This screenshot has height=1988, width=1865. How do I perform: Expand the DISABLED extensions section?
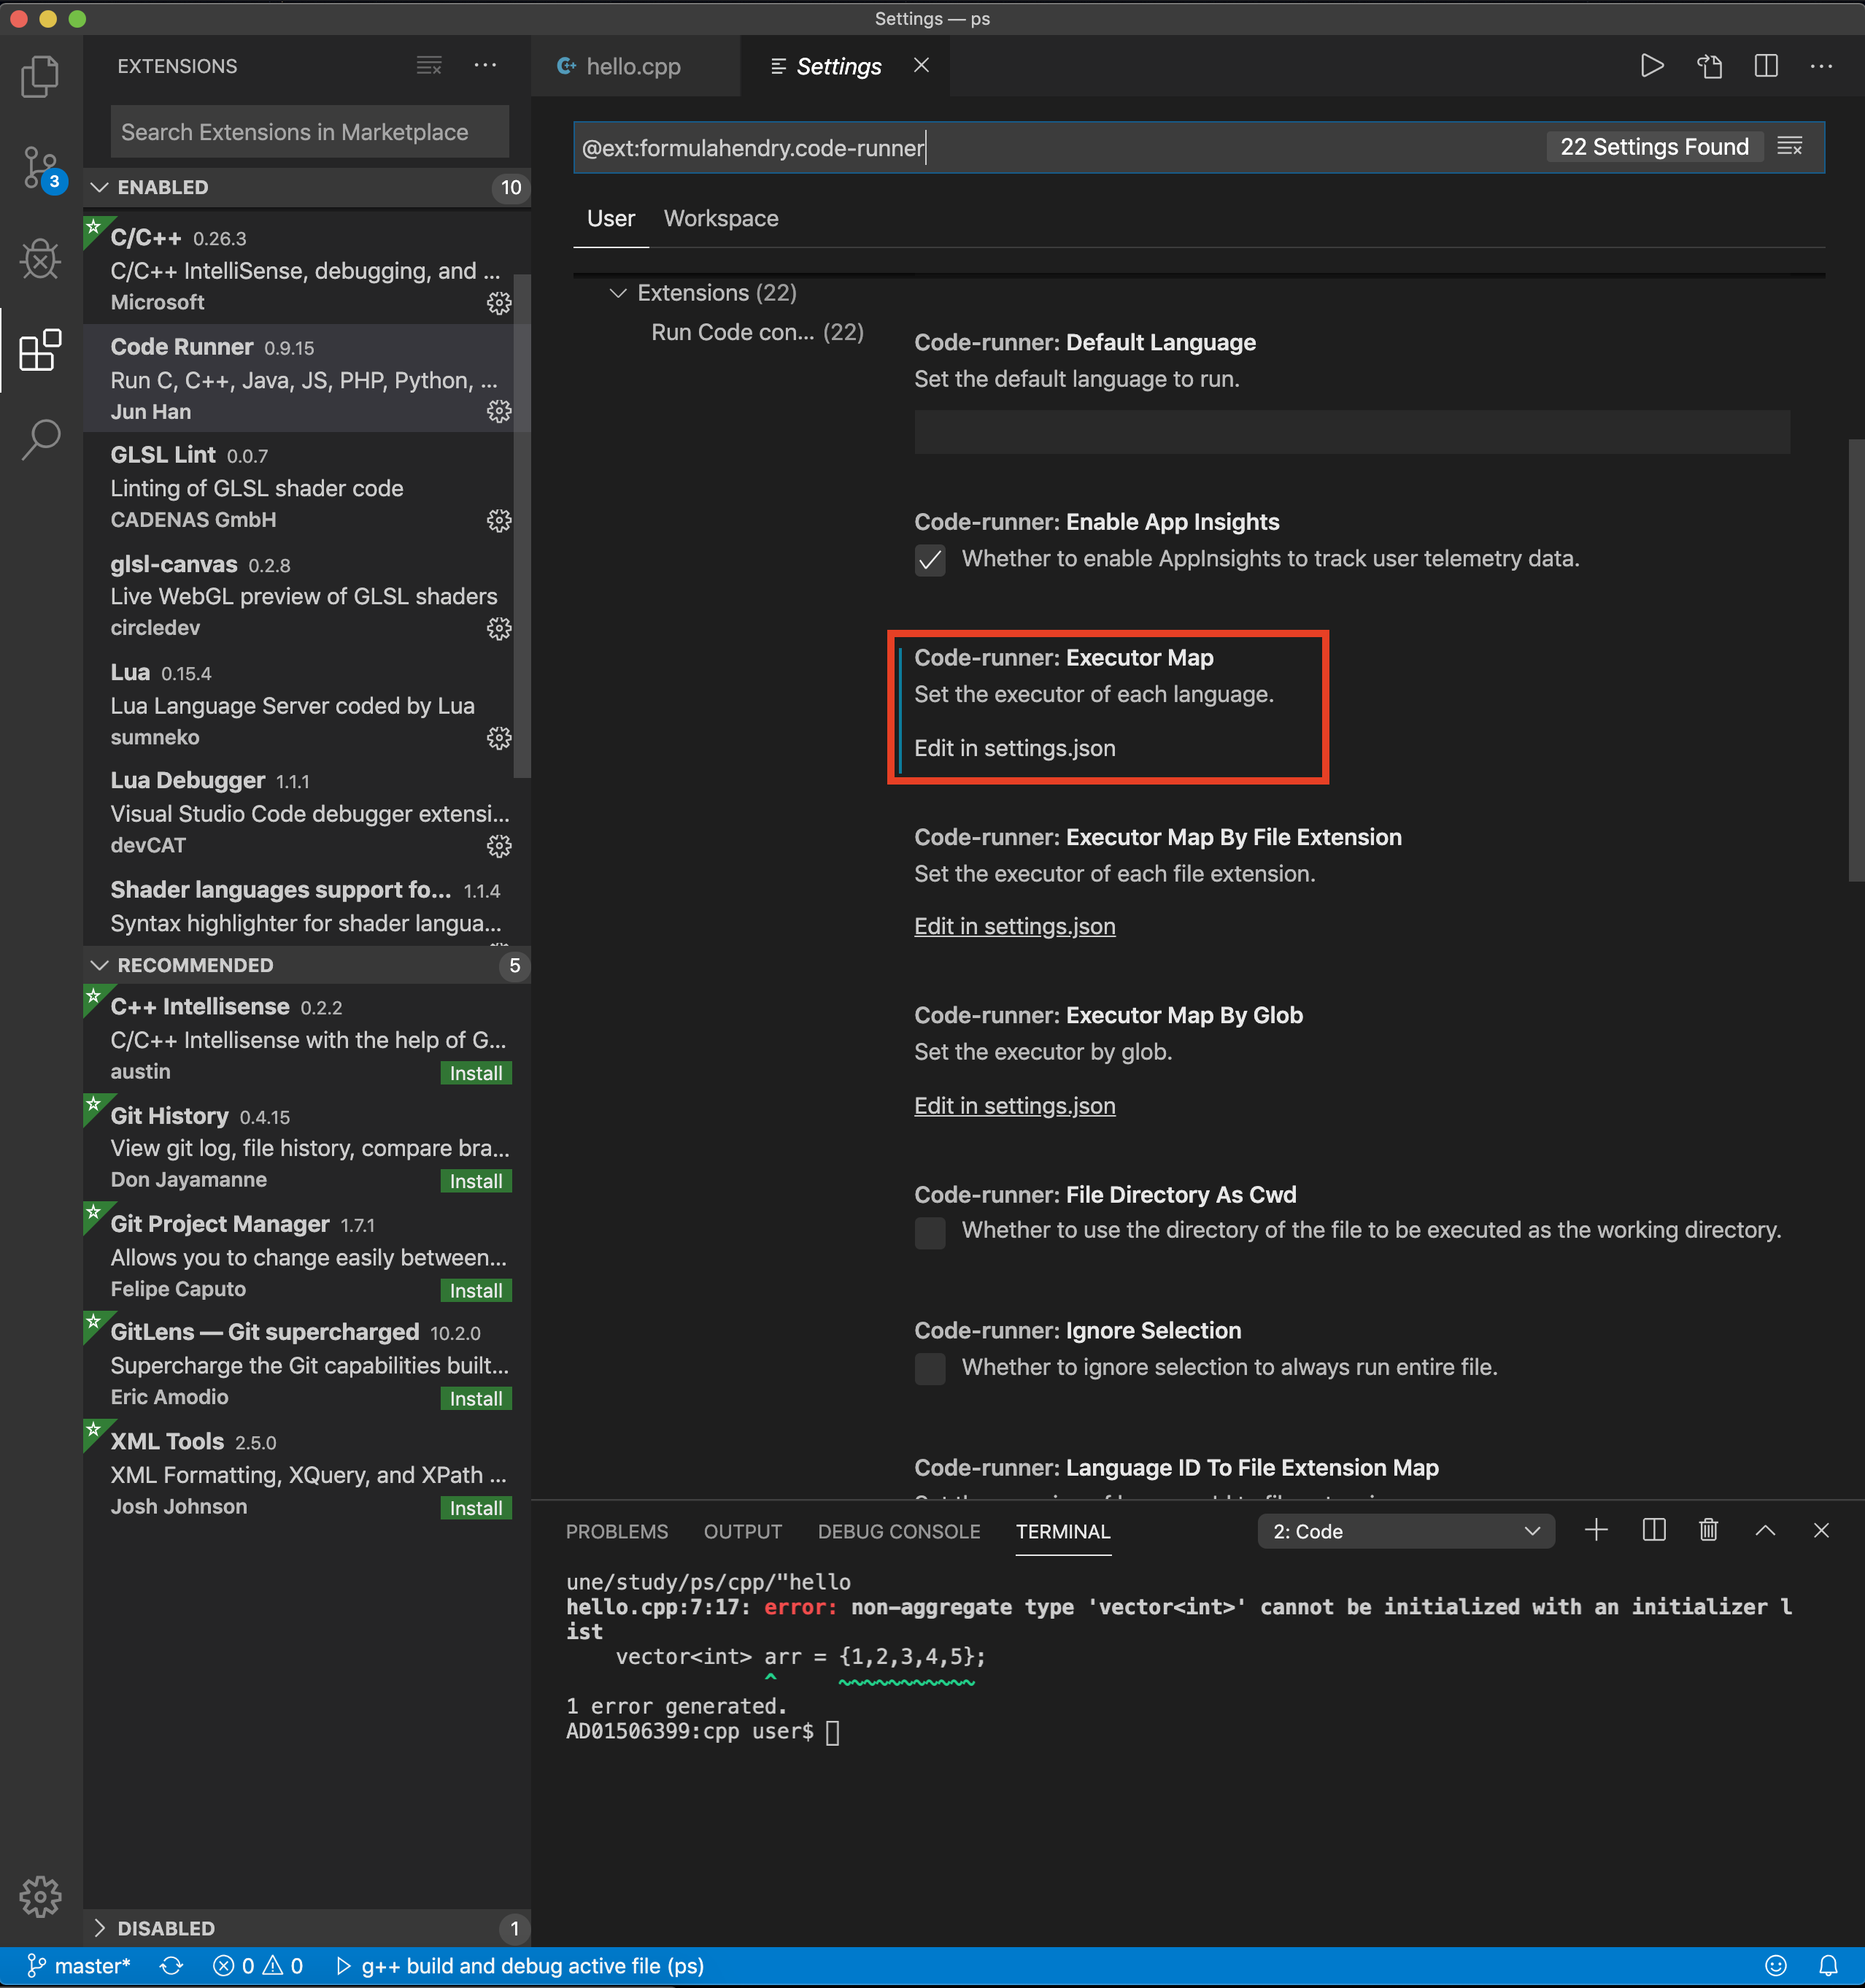click(166, 1928)
